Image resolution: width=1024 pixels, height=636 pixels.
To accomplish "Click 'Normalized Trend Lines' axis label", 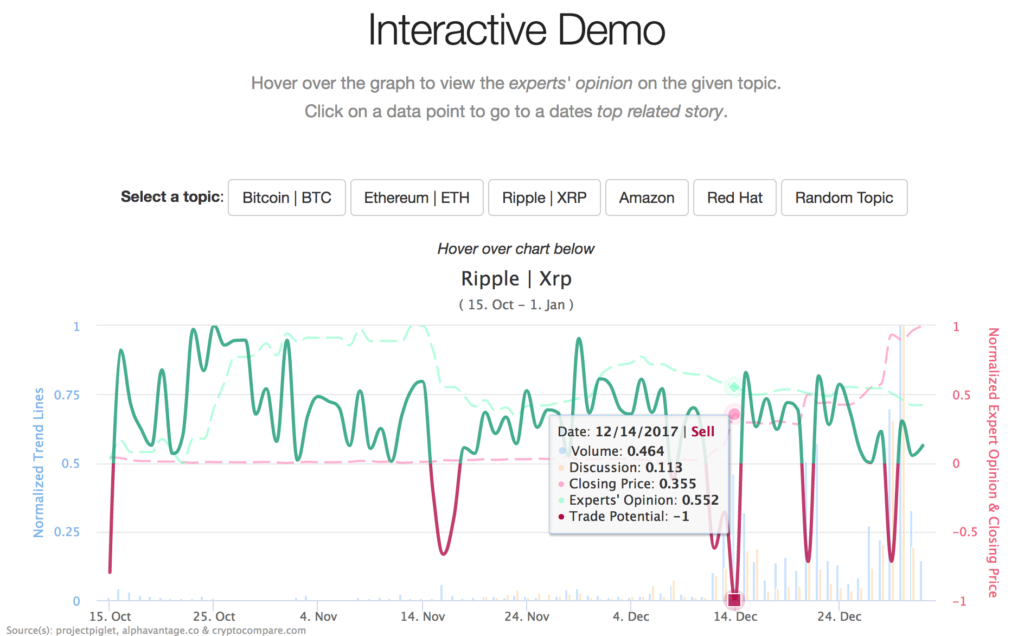I will pos(39,462).
